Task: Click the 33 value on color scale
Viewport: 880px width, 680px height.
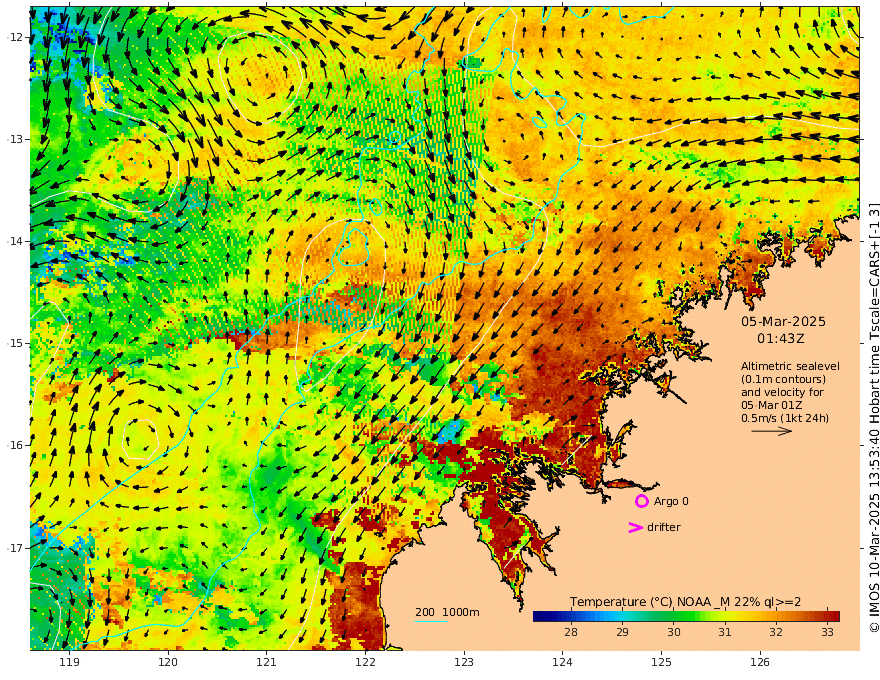Action: pos(827,632)
